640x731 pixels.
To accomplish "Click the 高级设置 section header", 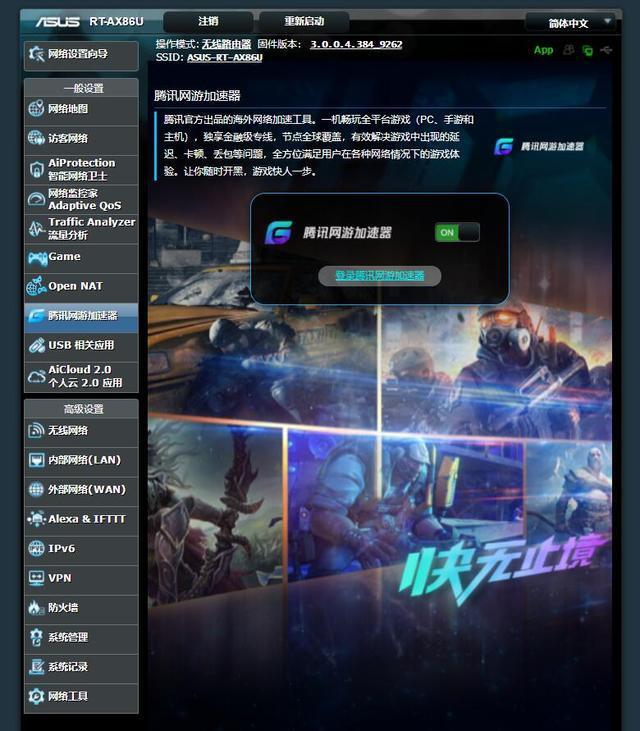I will [83, 409].
